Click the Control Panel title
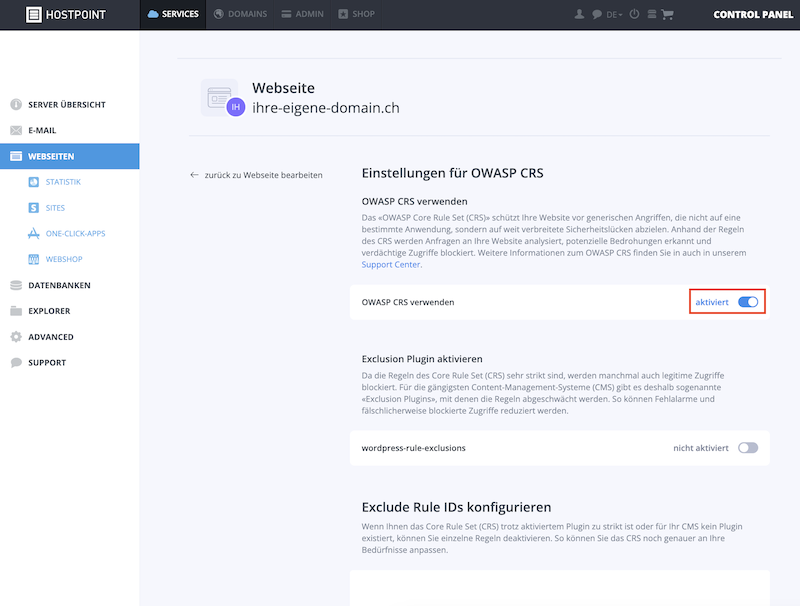The height and width of the screenshot is (606, 800). pos(753,14)
